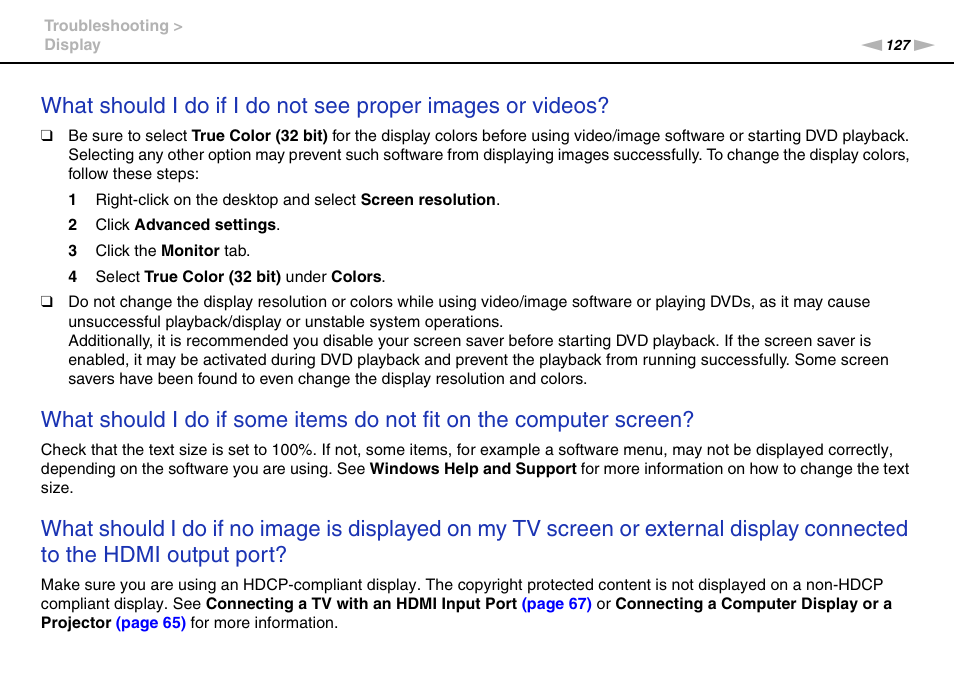The image size is (954, 674).
Task: Click bold text "Screen resolution" in step 1
Action: tap(428, 200)
